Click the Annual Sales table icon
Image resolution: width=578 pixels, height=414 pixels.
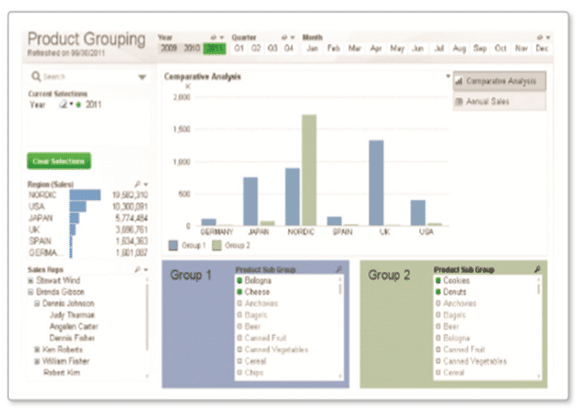point(459,101)
